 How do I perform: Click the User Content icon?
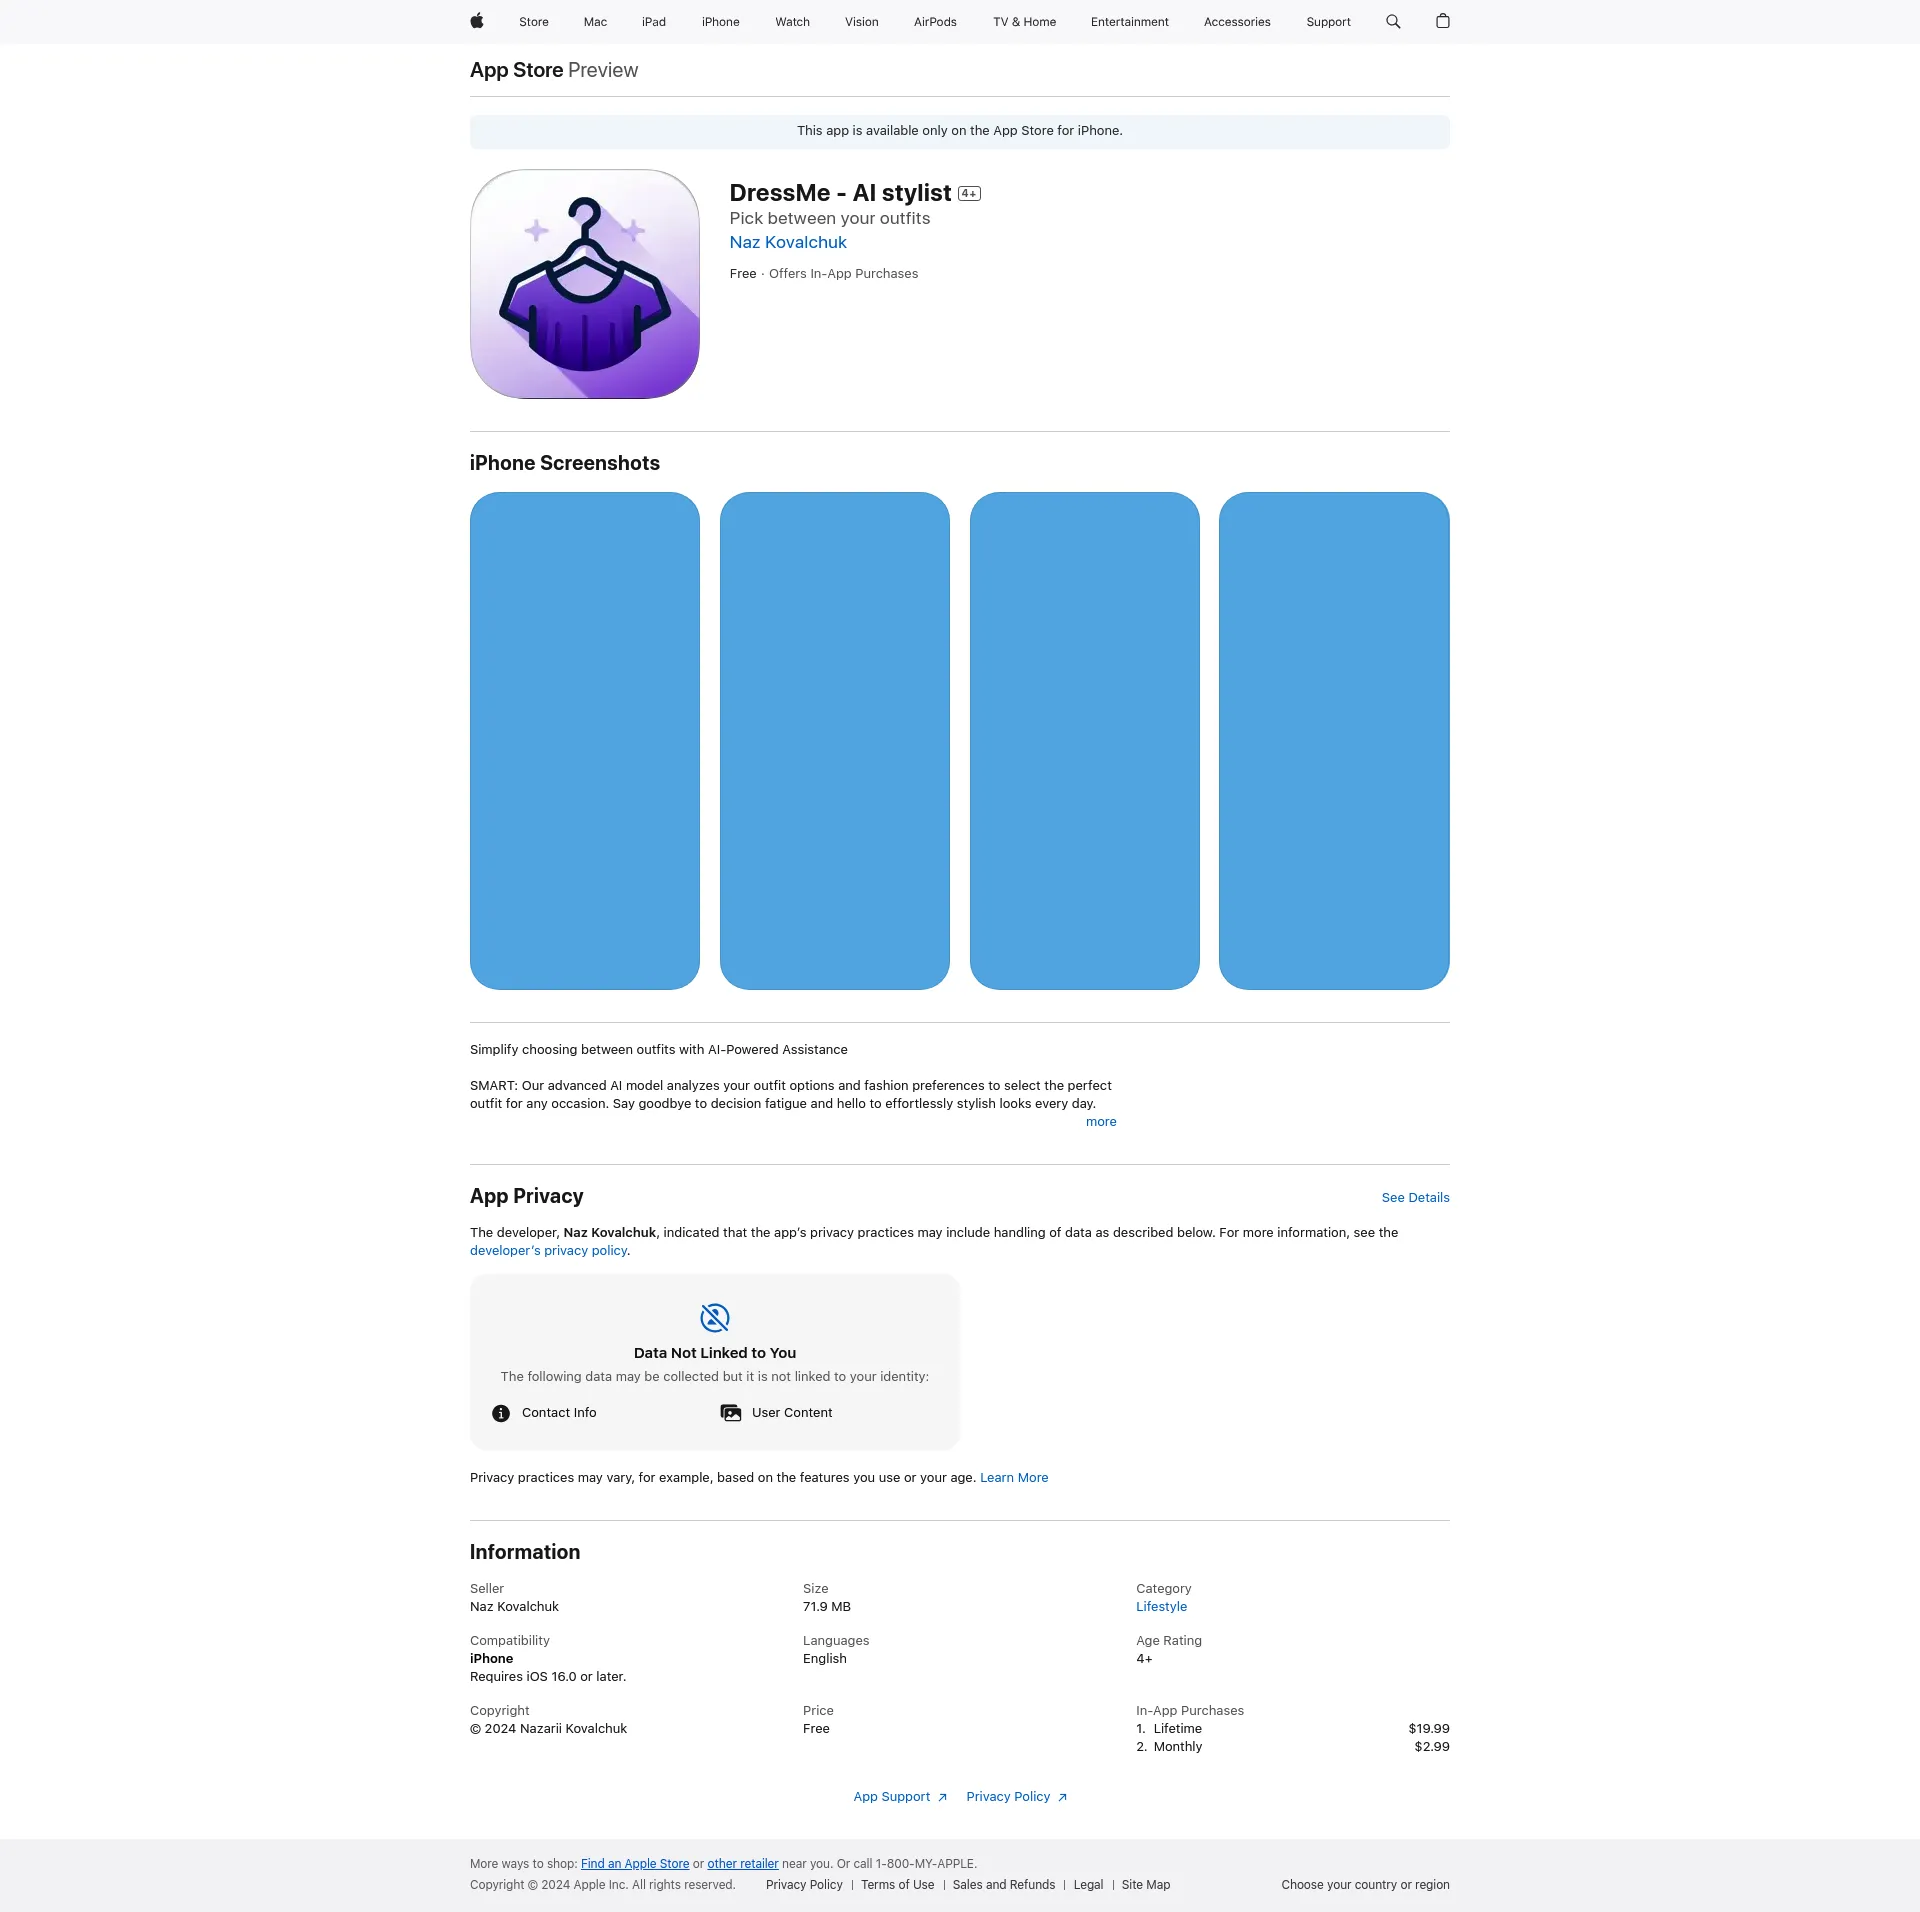click(735, 1413)
